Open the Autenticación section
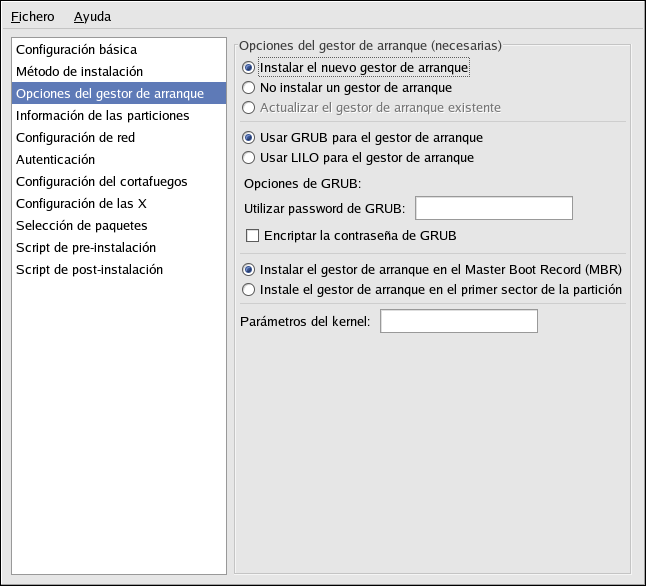The image size is (646, 586). 55,159
